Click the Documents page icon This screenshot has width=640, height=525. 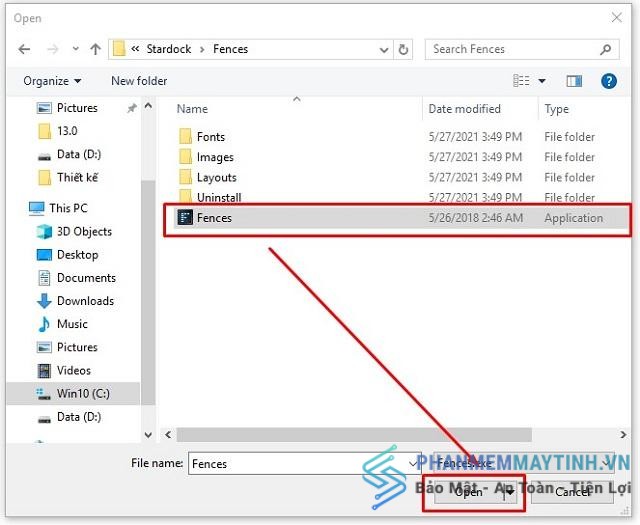[x=44, y=278]
